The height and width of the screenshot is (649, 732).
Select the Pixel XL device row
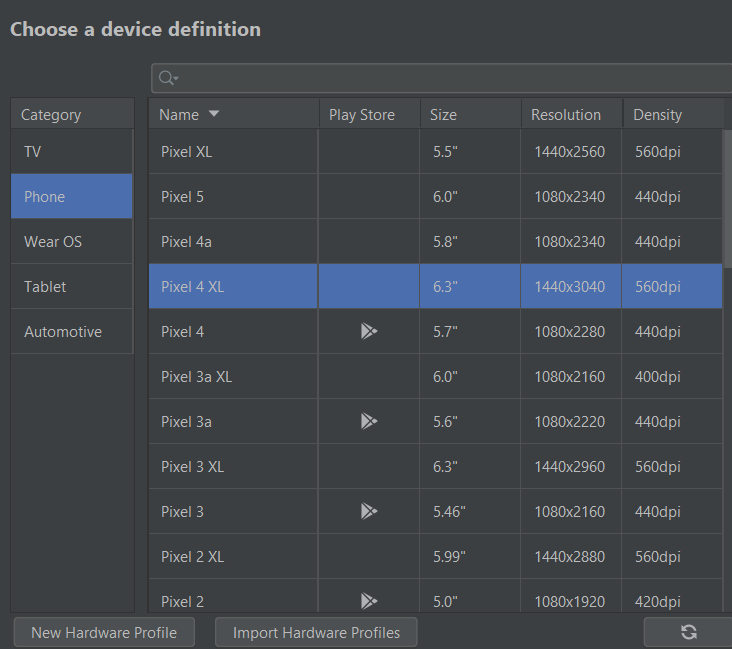[234, 152]
